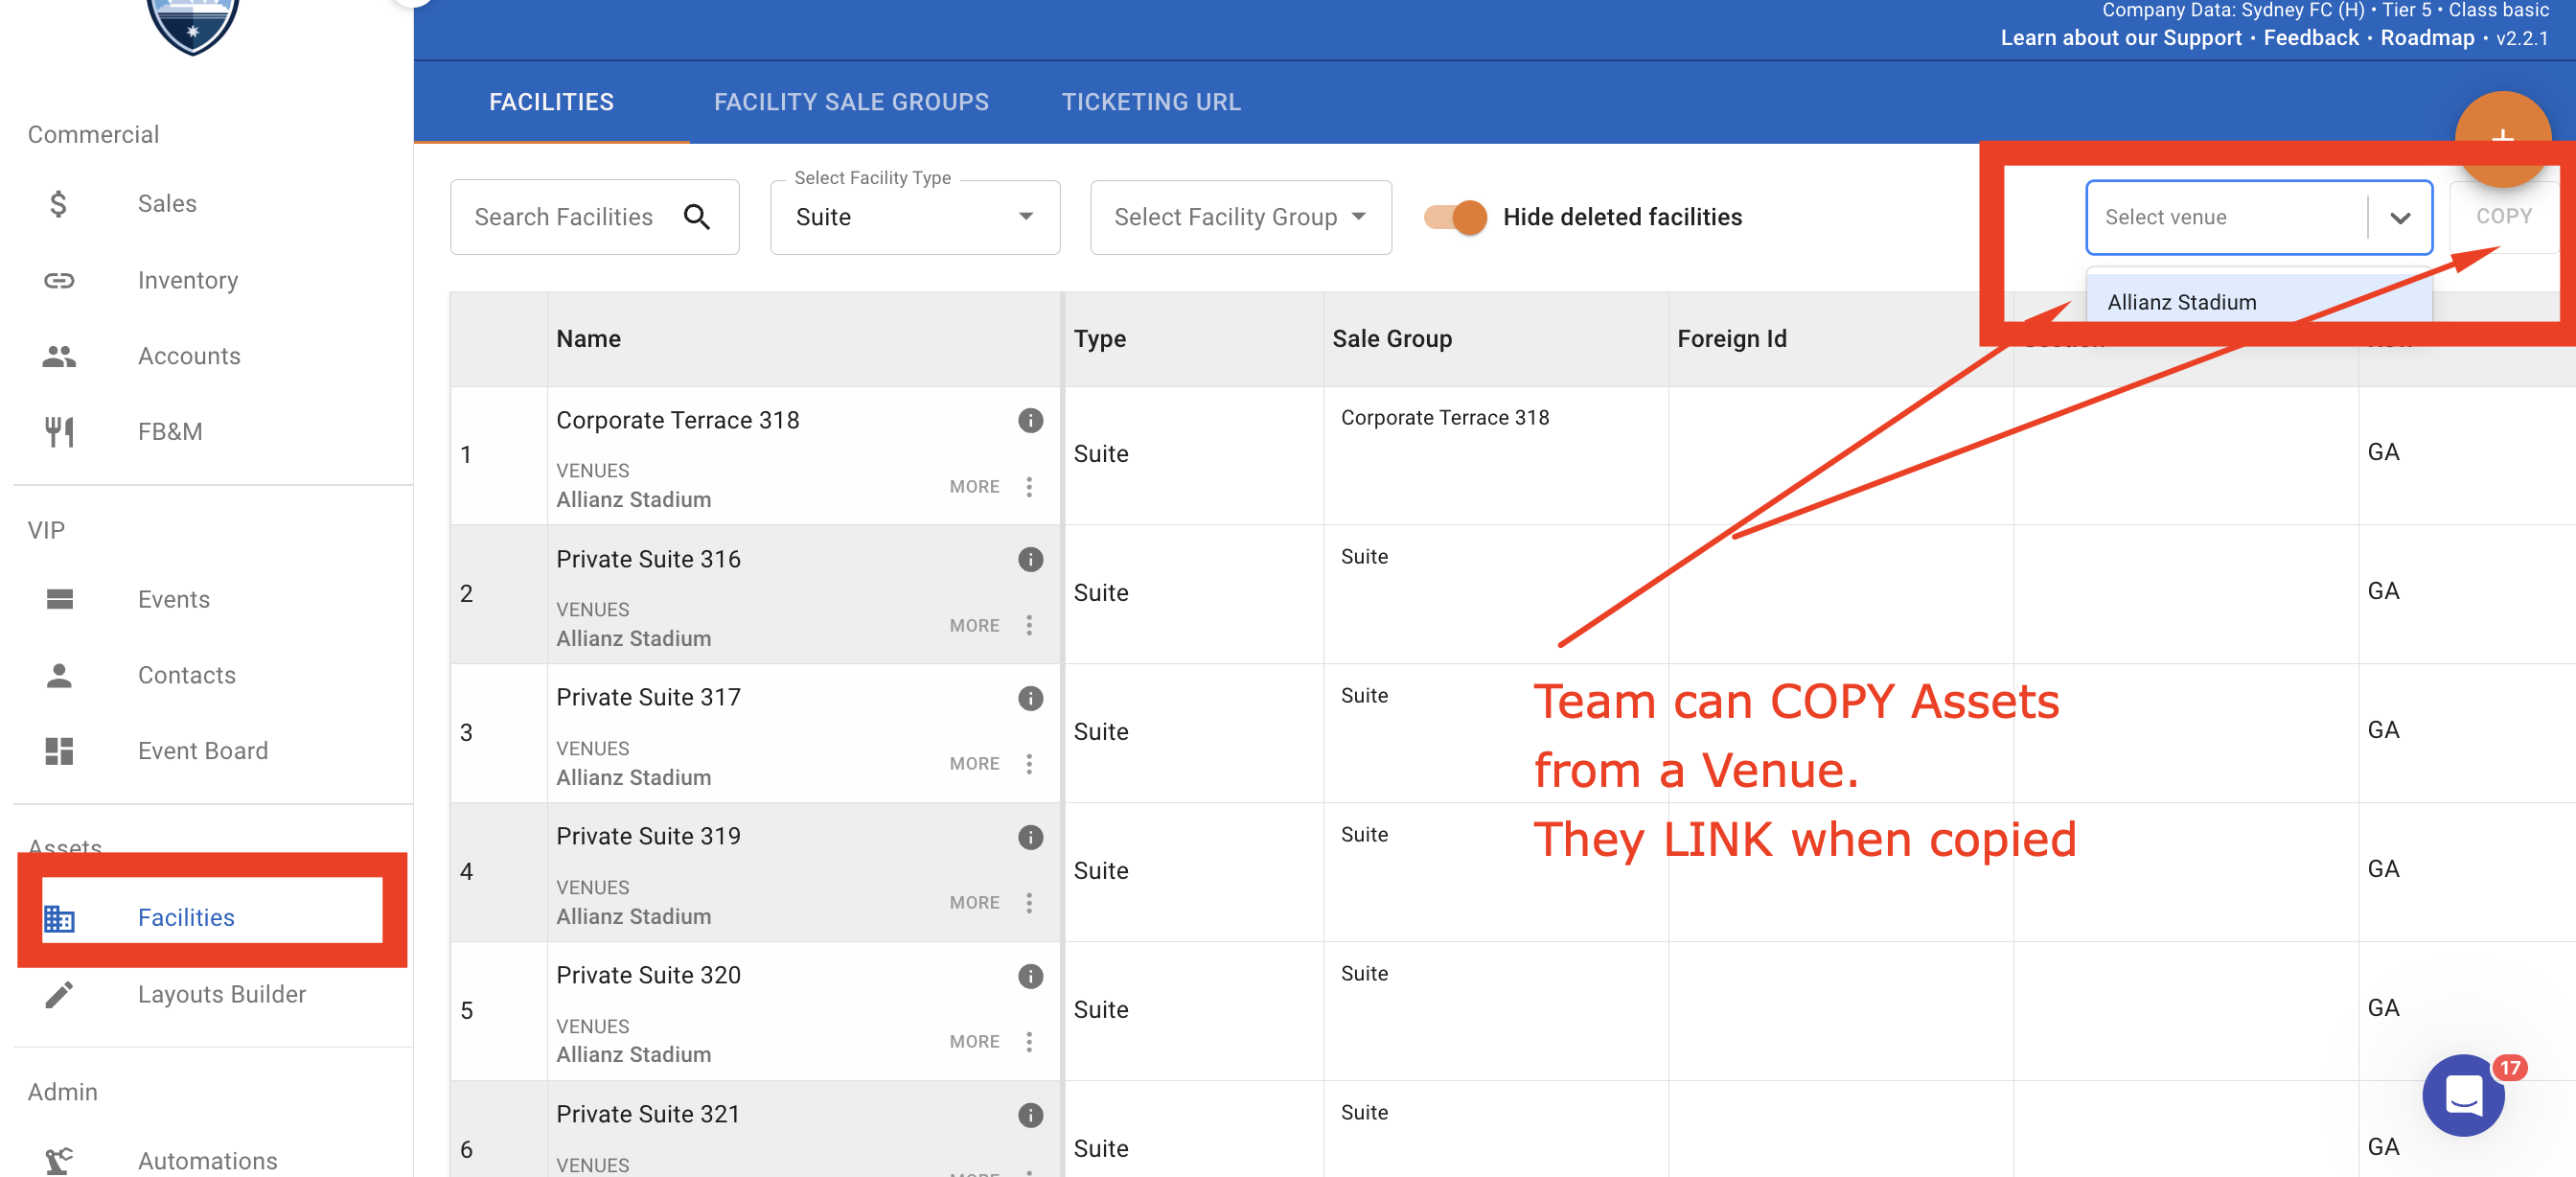
Task: Click info icon for Private Suite 319
Action: (x=1030, y=837)
